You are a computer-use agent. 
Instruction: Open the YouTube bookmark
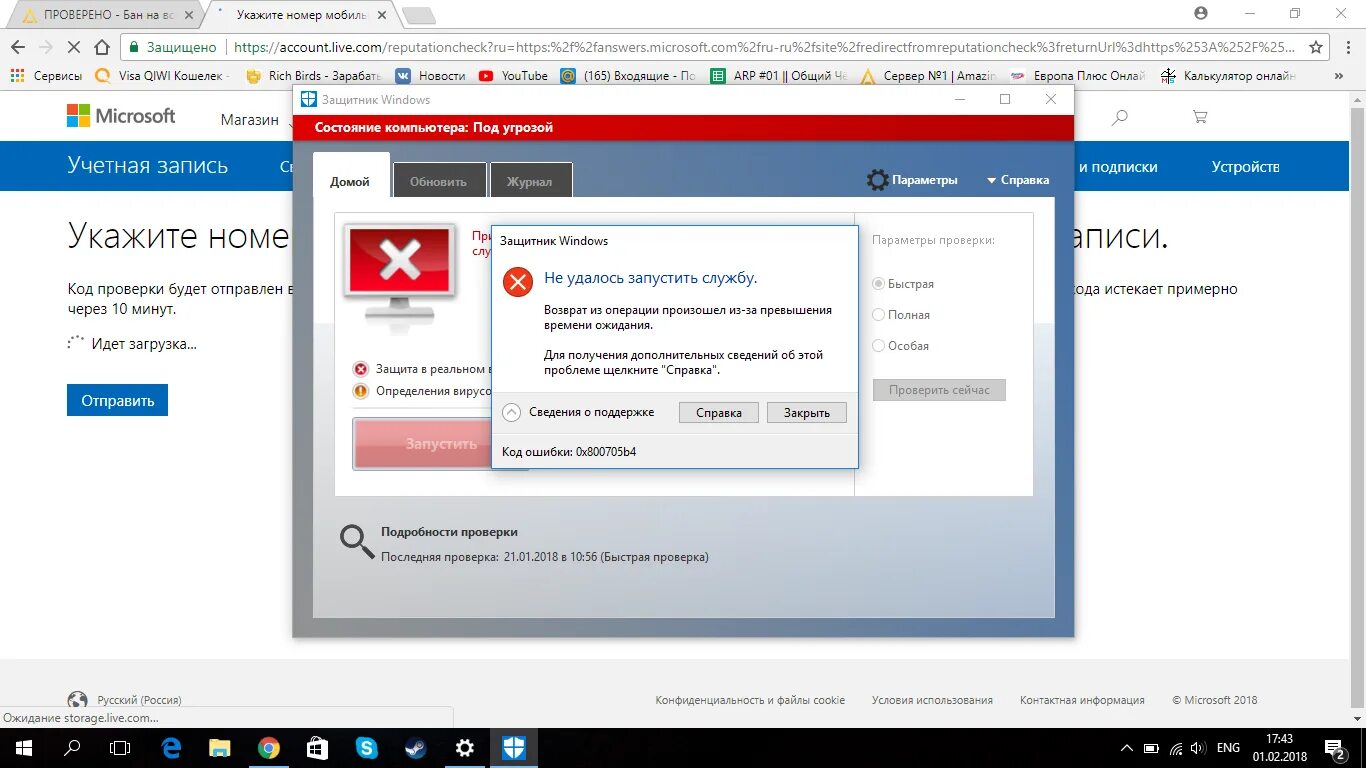pos(513,76)
